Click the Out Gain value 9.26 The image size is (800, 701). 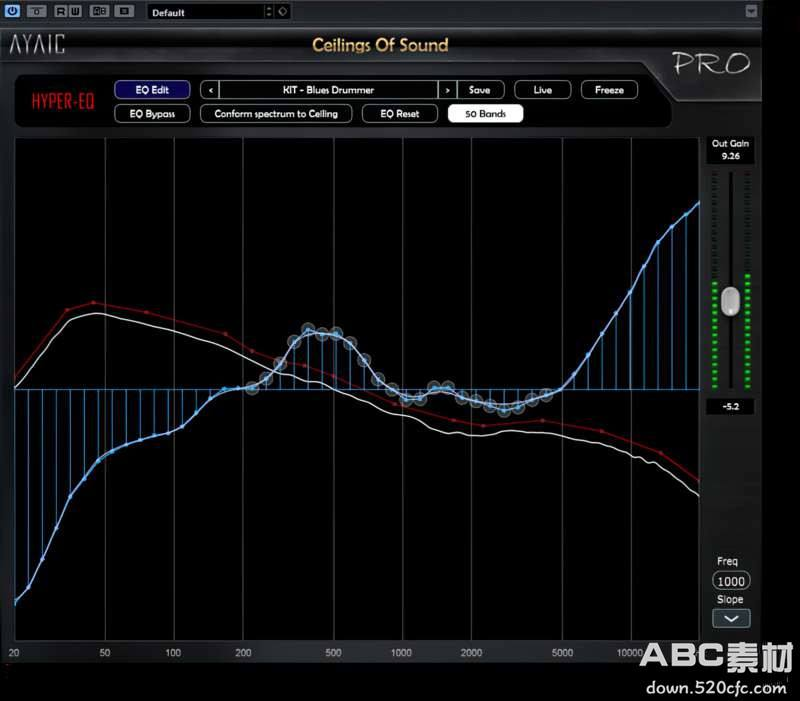tap(730, 156)
